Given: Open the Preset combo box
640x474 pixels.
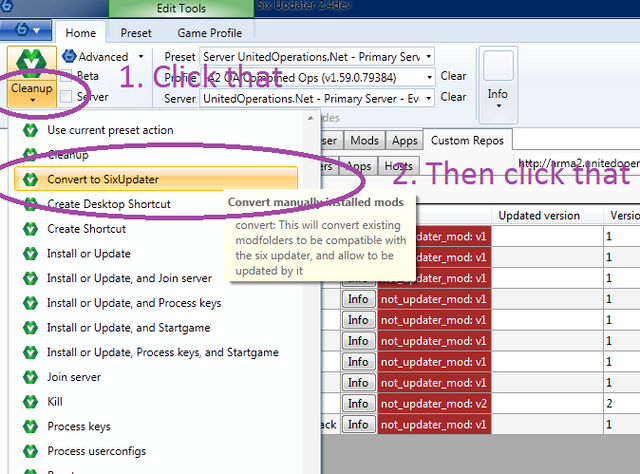Looking at the screenshot, I should pyautogui.click(x=317, y=56).
